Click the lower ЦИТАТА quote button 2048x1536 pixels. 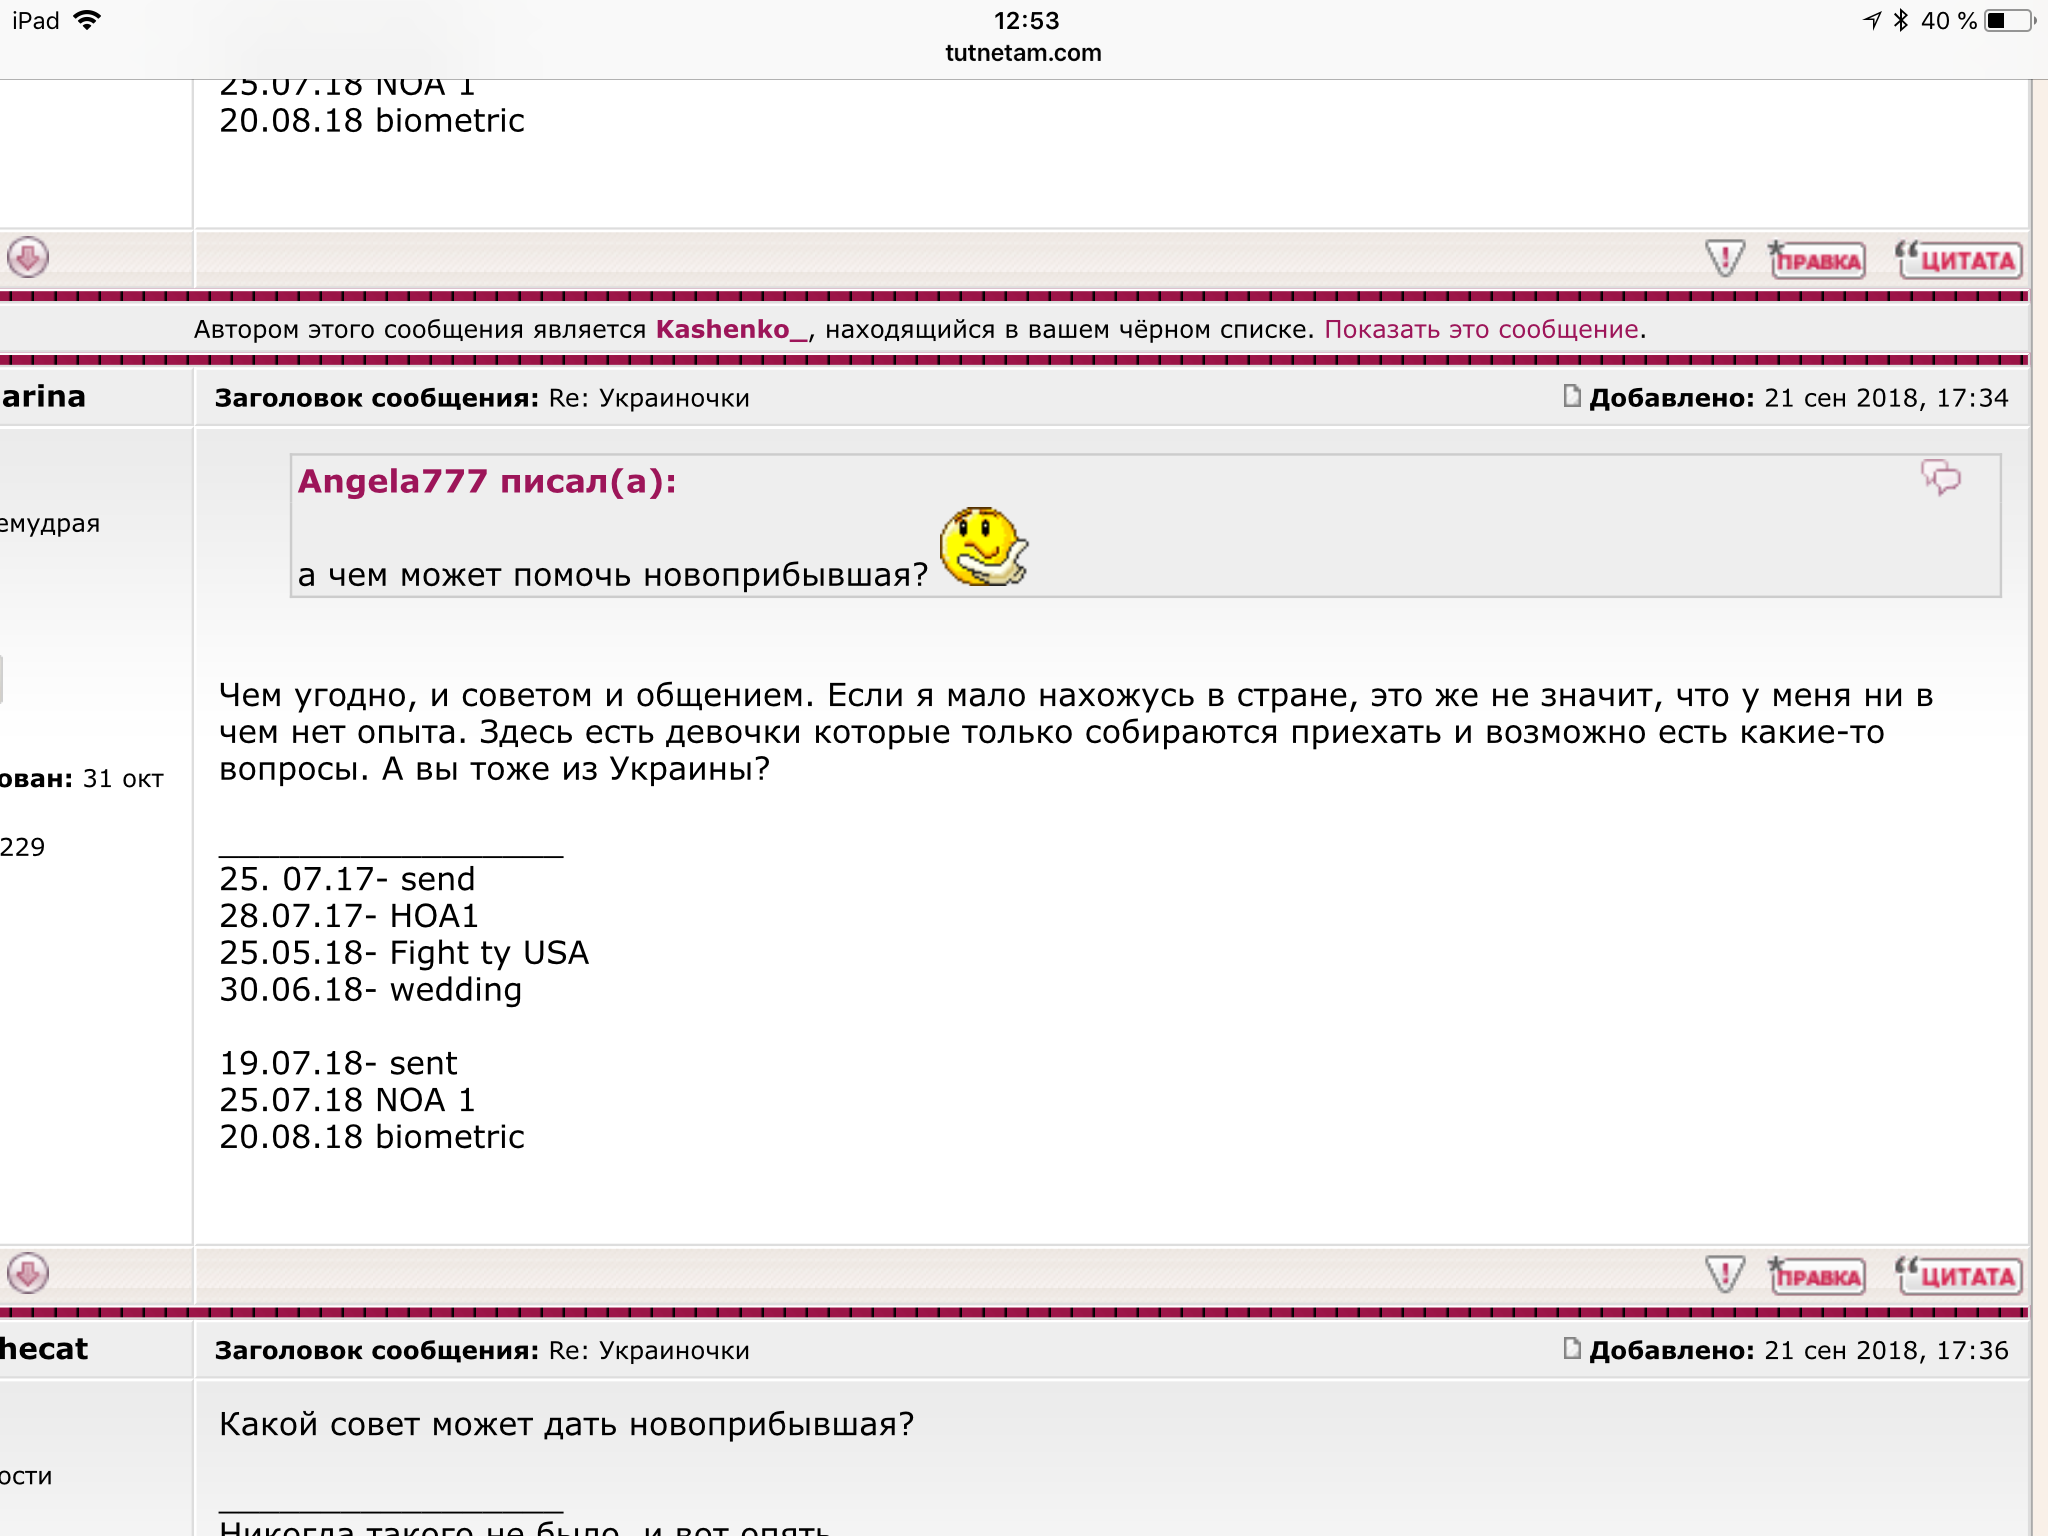point(1960,1276)
